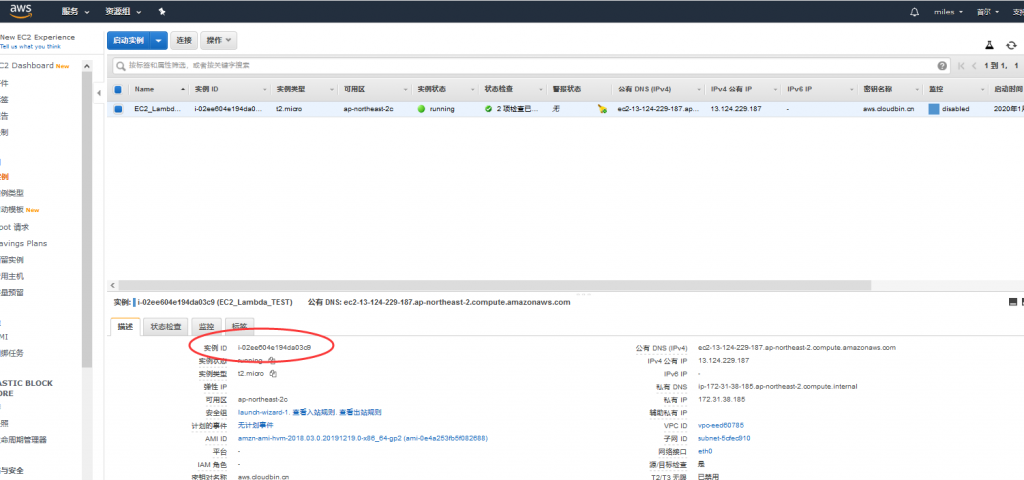Open the 操作 actions dropdown
This screenshot has width=1024, height=480.
tap(219, 40)
